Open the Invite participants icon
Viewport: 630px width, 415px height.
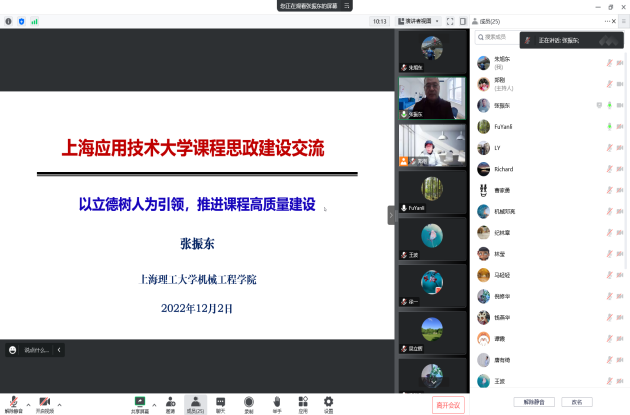(x=170, y=404)
